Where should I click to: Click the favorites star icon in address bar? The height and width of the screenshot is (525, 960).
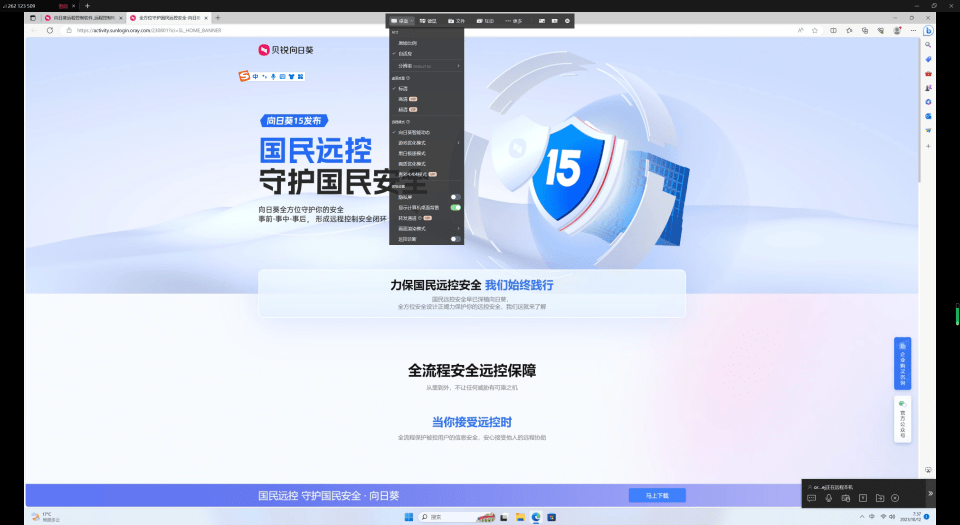(815, 30)
